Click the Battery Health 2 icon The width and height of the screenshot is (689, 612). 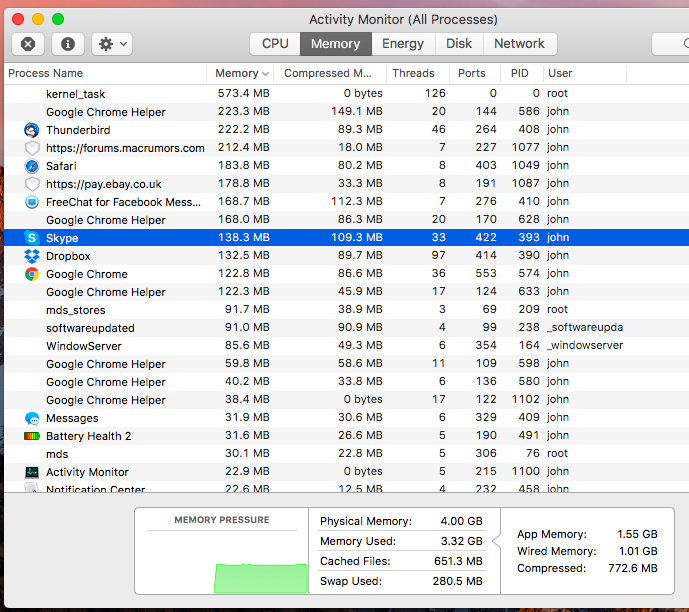[32, 436]
